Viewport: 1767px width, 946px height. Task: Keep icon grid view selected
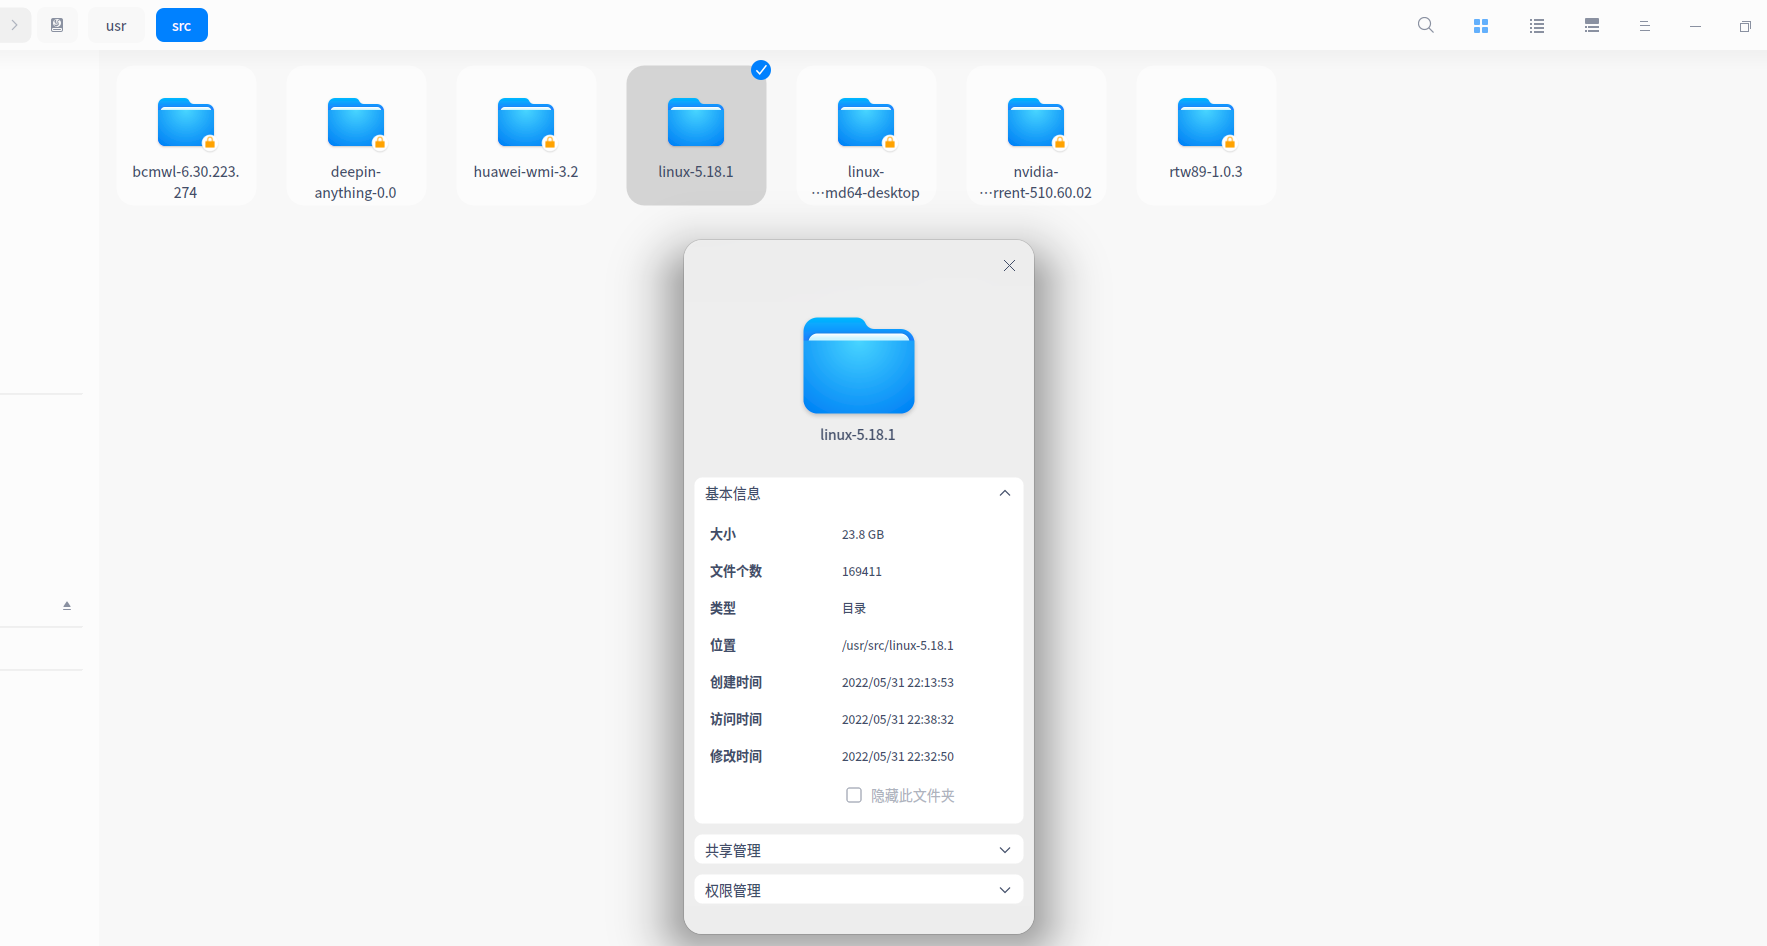[1481, 25]
